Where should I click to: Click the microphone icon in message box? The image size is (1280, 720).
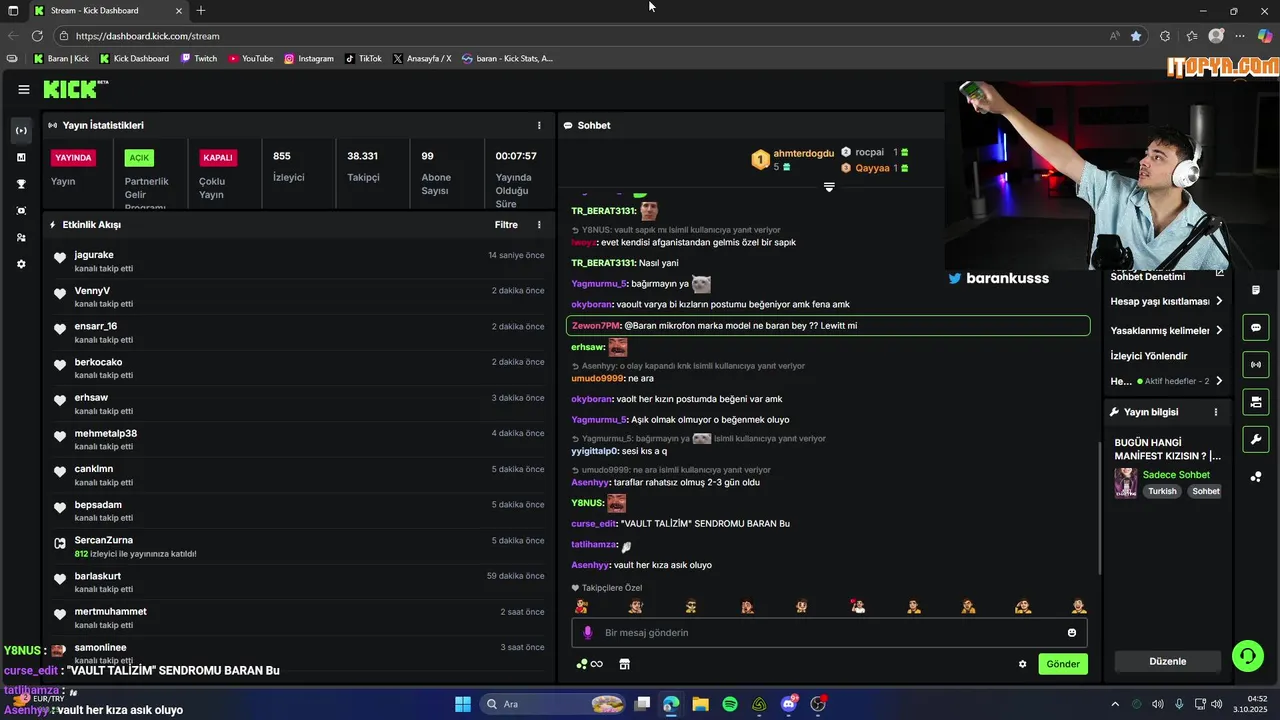[588, 633]
